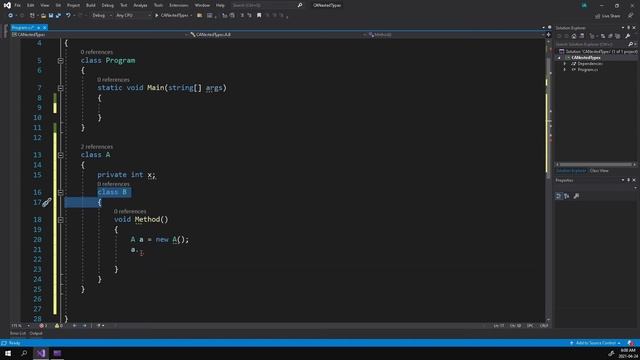Click the Undo toolbar icon
This screenshot has height=360, width=640.
[68, 16]
